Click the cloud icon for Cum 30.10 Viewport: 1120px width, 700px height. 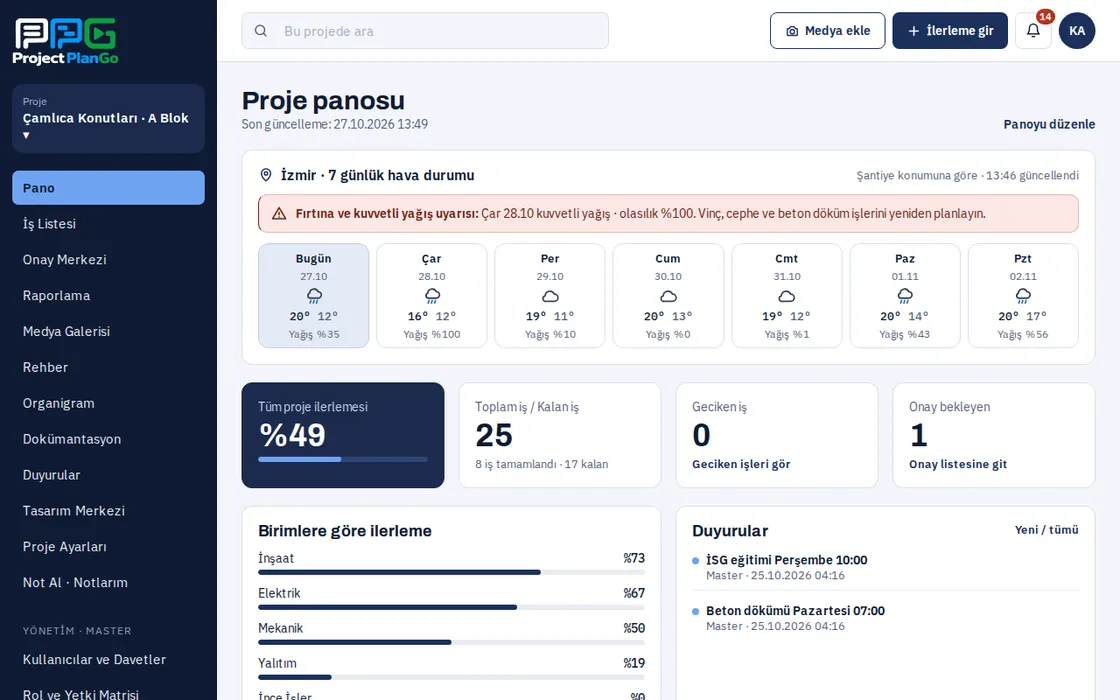tap(668, 296)
